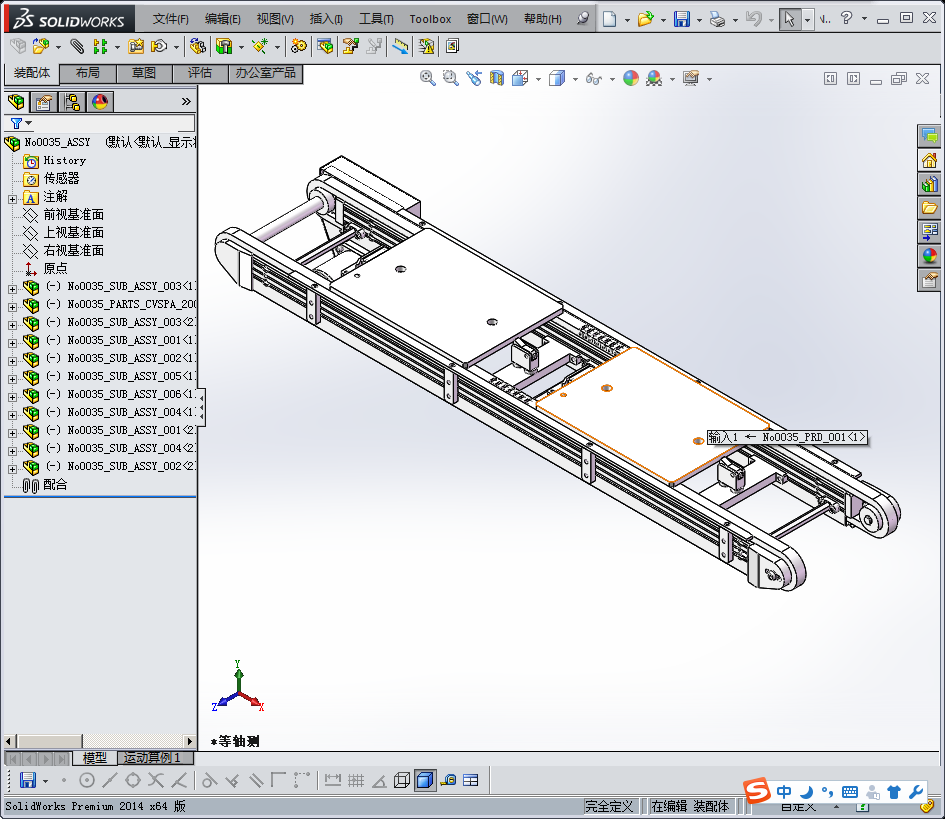The width and height of the screenshot is (945, 819).
Task: Toggle the grid display in bottom toolbar
Action: [356, 780]
